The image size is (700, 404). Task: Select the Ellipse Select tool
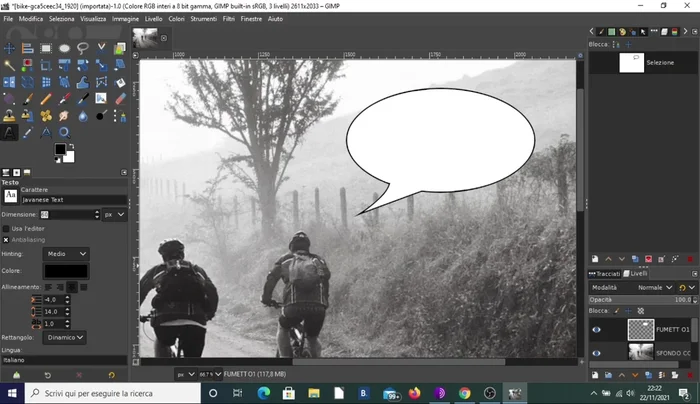[64, 48]
